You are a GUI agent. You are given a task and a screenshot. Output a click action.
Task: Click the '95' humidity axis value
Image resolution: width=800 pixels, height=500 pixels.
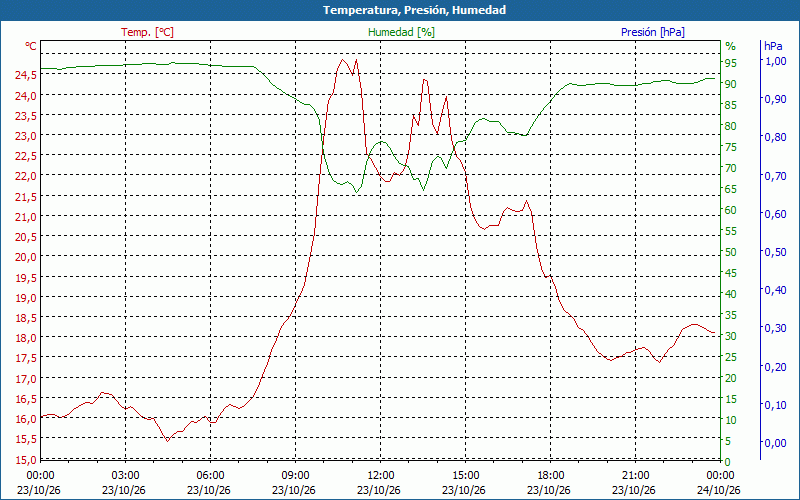(x=731, y=63)
